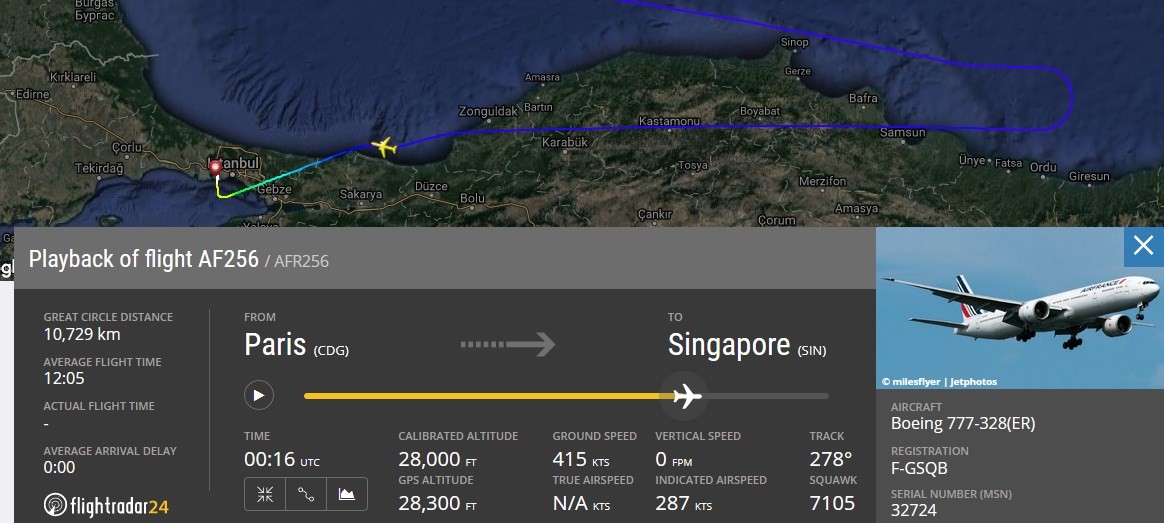Click the yellow airplane icon on the map
The width and height of the screenshot is (1164, 523).
click(384, 147)
